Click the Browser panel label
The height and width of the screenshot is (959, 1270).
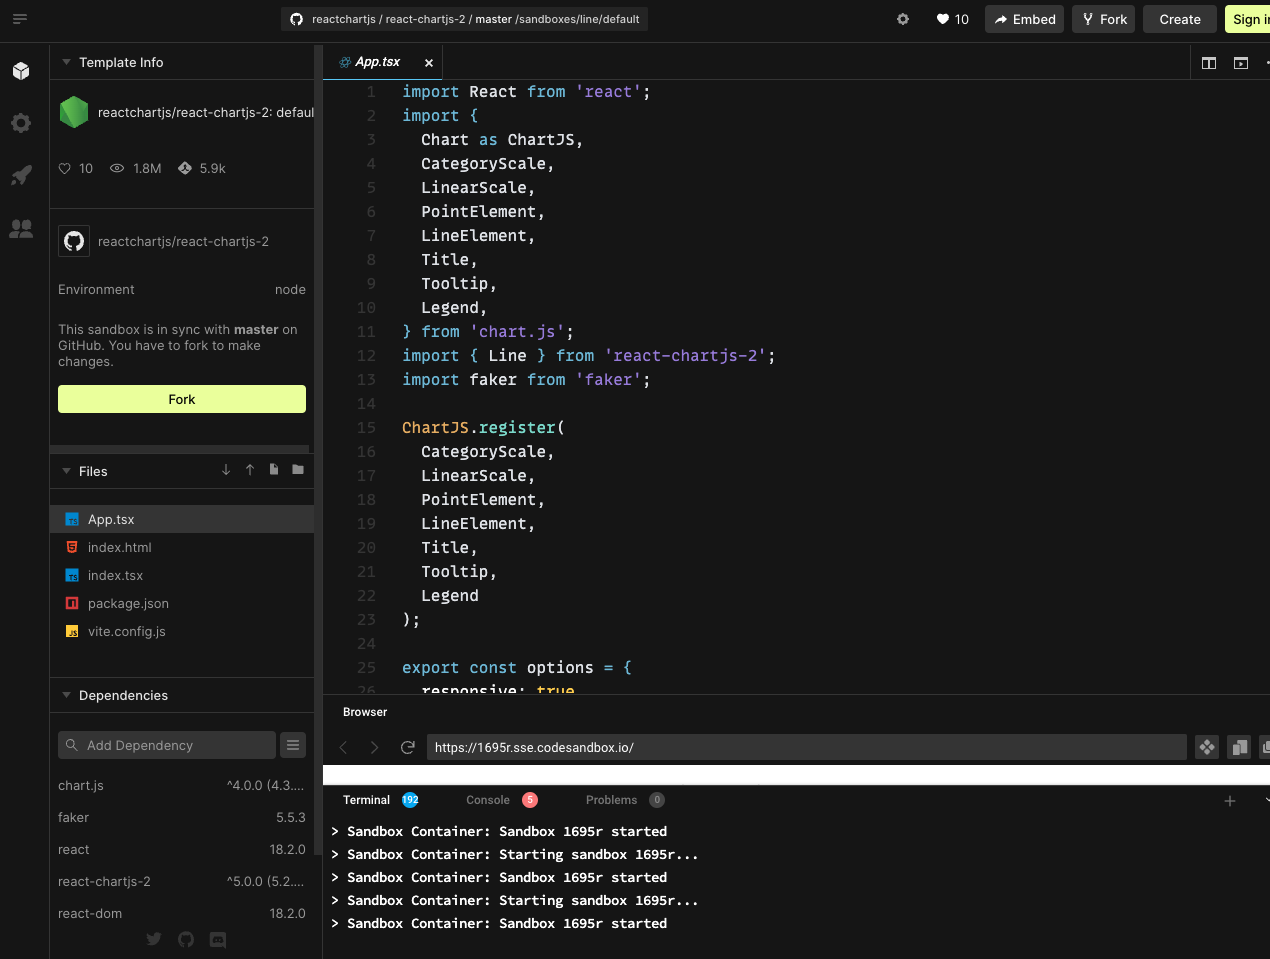coord(365,712)
